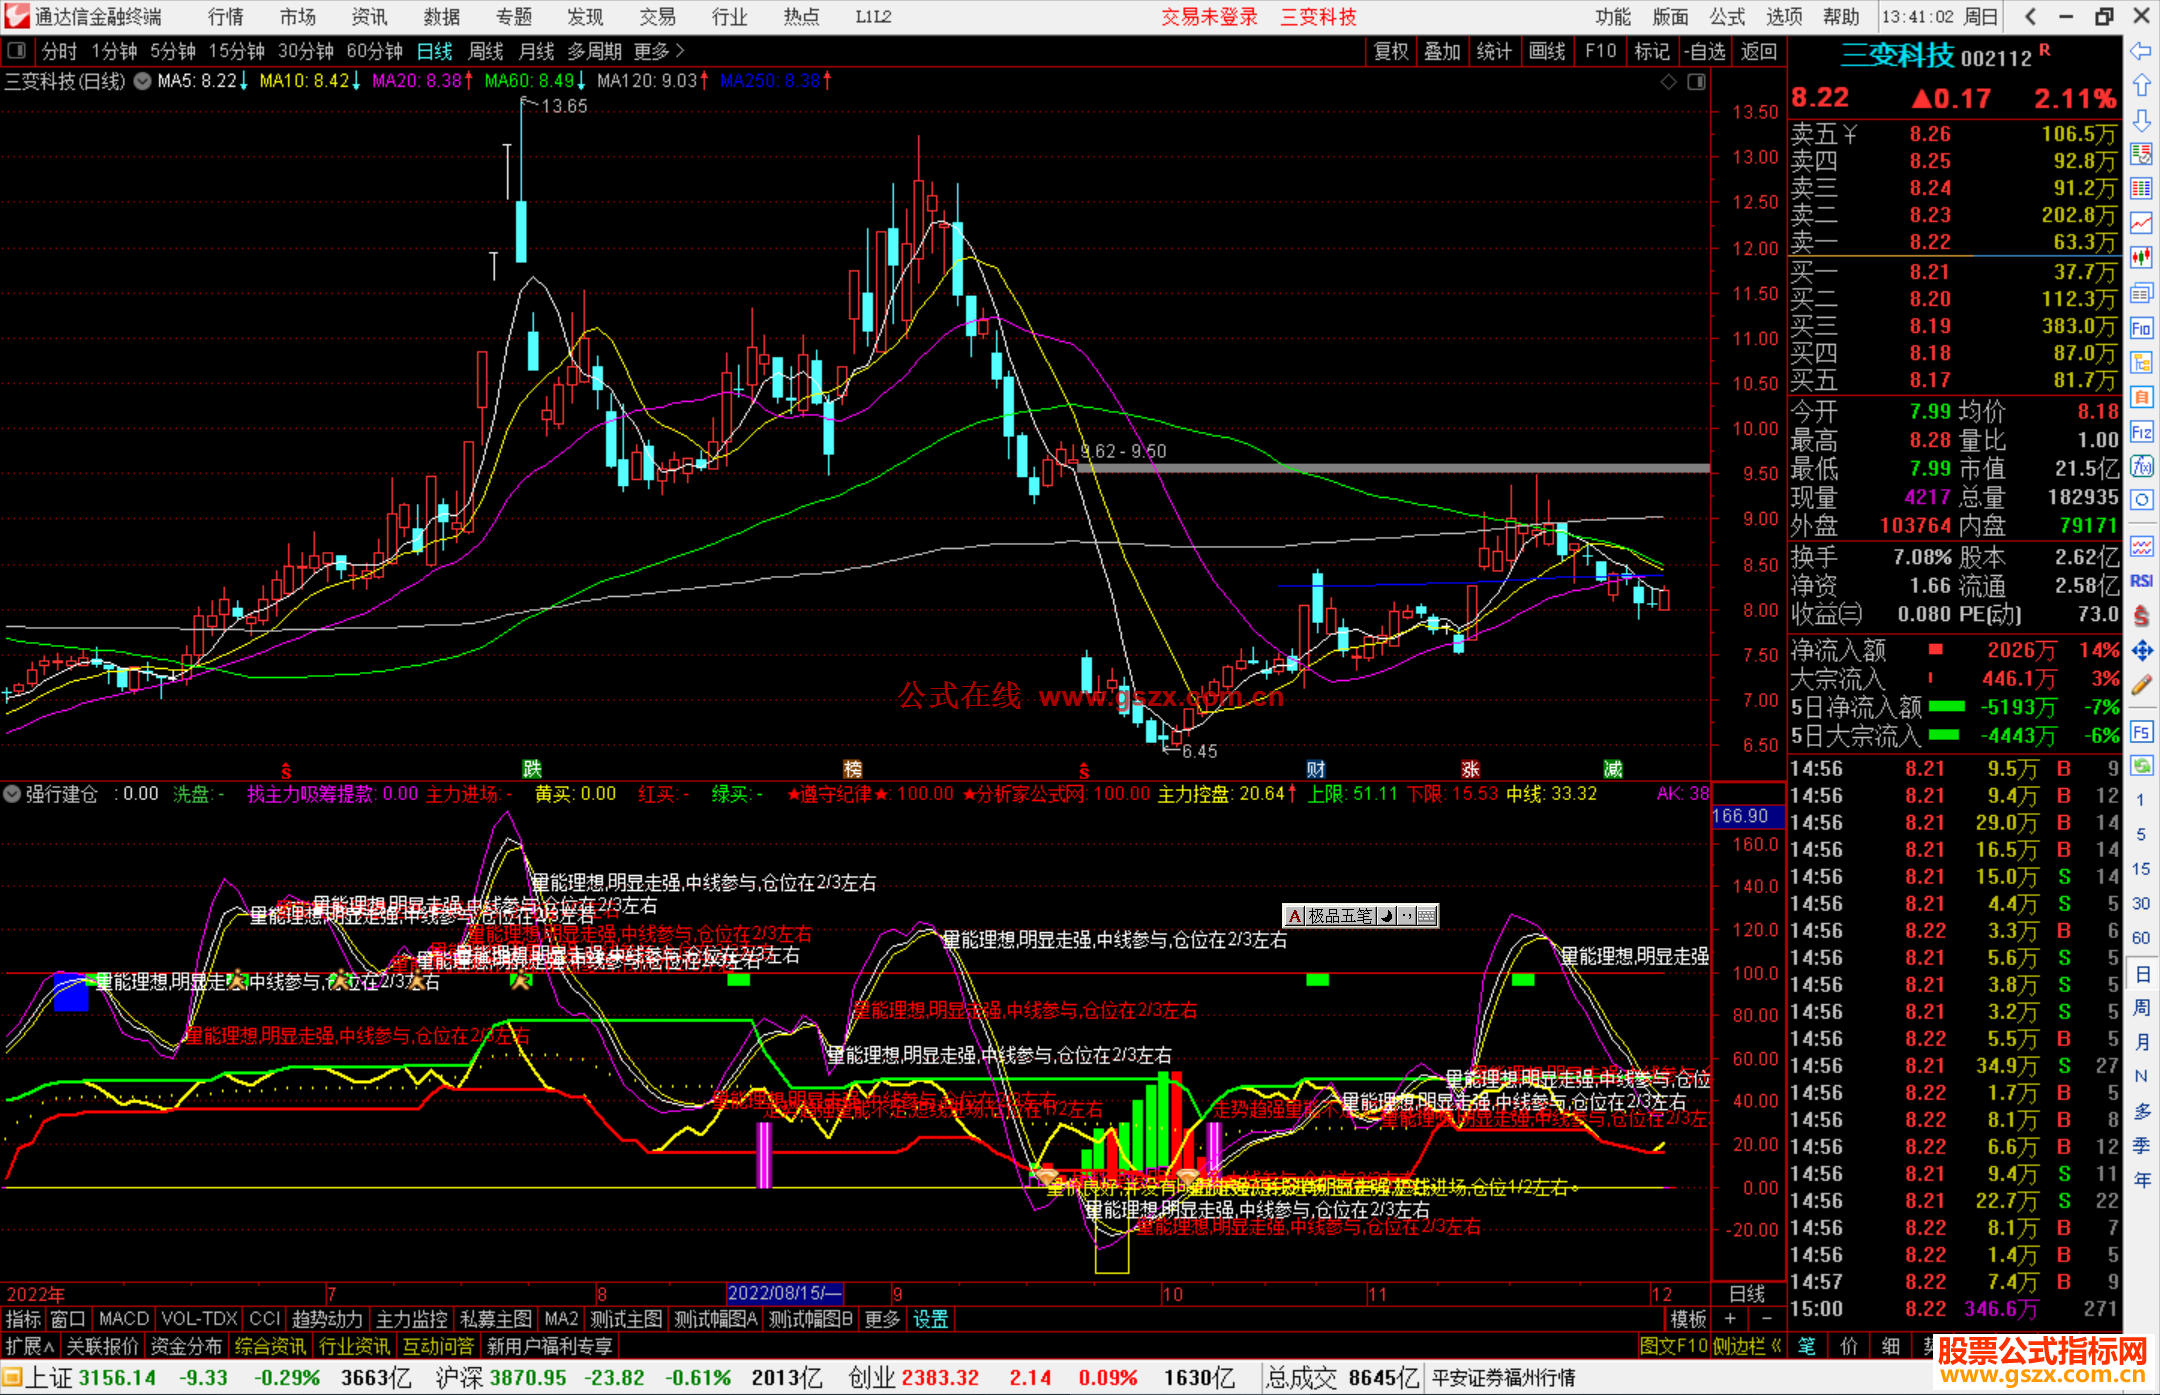Viewport: 2160px width, 1395px height.
Task: Click the 2022/08/15 date marker on timeline
Action: pyautogui.click(x=784, y=1293)
